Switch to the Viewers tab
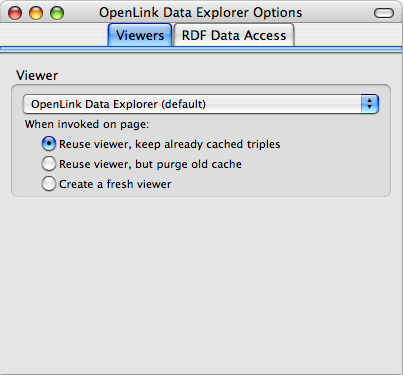Viewport: 403px width, 375px height. point(140,35)
